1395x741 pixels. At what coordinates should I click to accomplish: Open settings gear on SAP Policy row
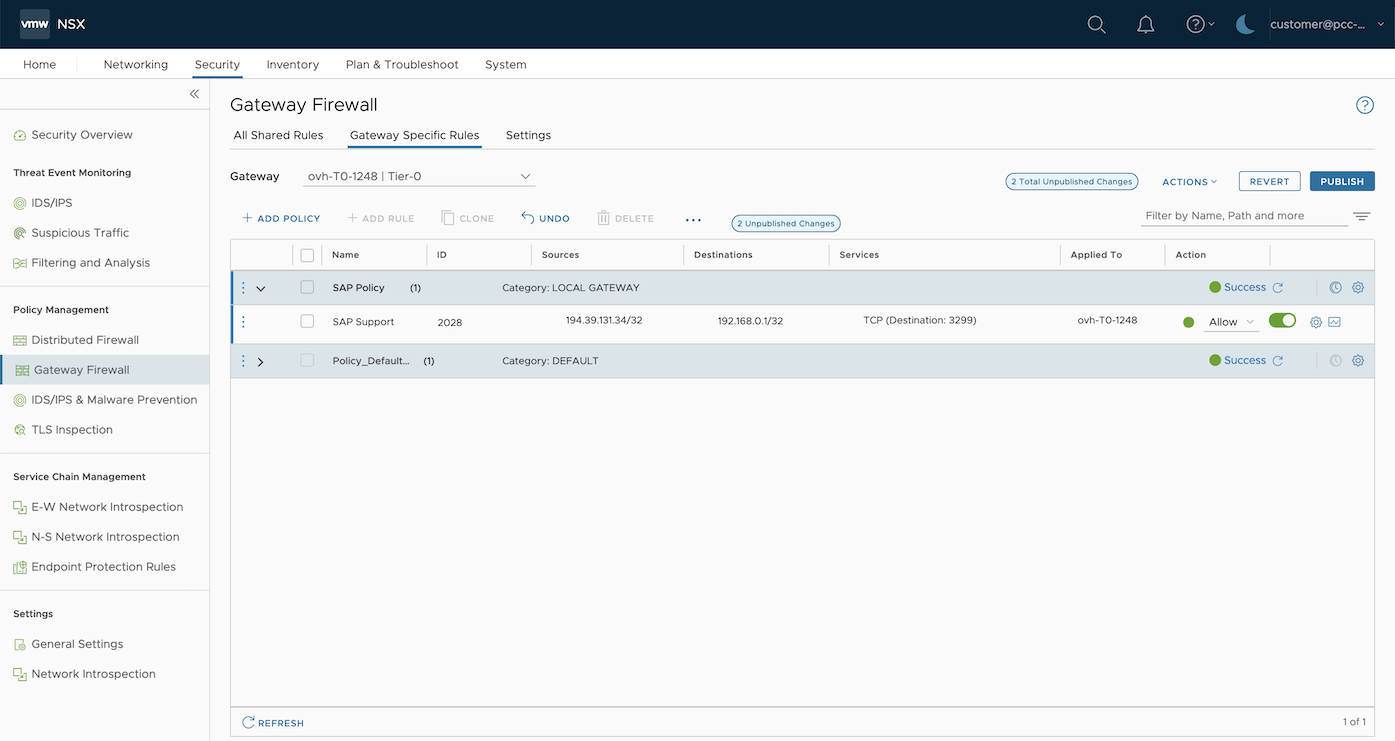click(1357, 287)
